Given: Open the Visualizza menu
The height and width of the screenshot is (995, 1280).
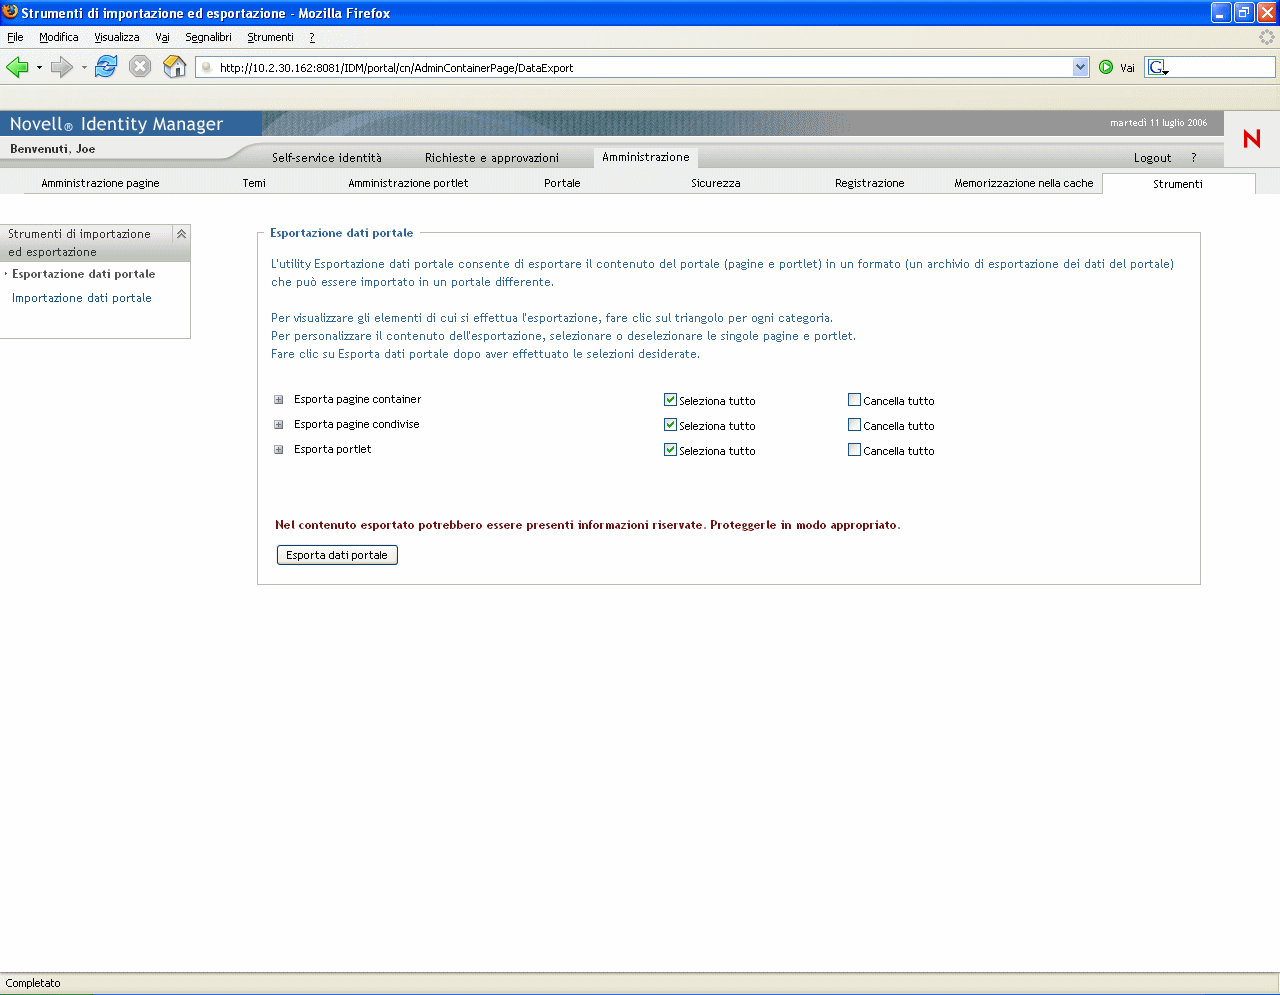Looking at the screenshot, I should click(117, 37).
